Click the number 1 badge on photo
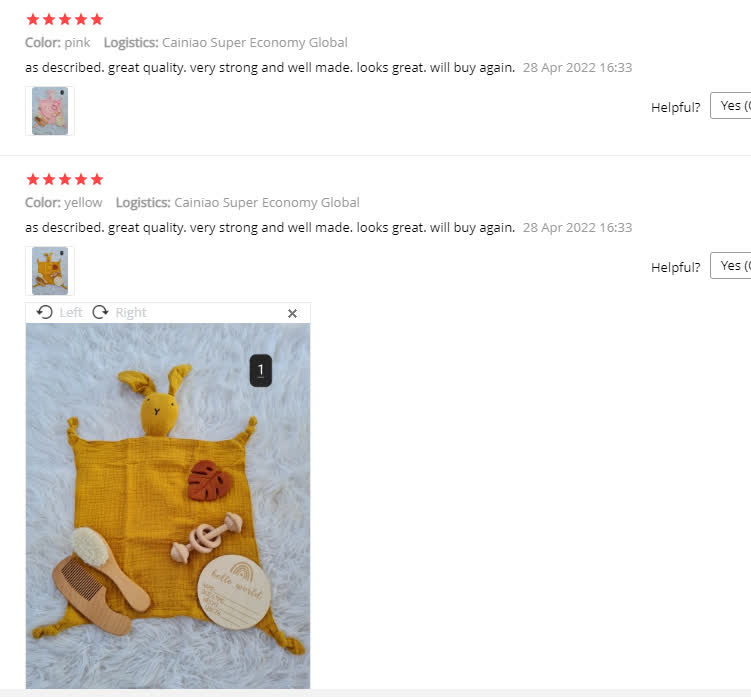The height and width of the screenshot is (697, 751). [261, 370]
